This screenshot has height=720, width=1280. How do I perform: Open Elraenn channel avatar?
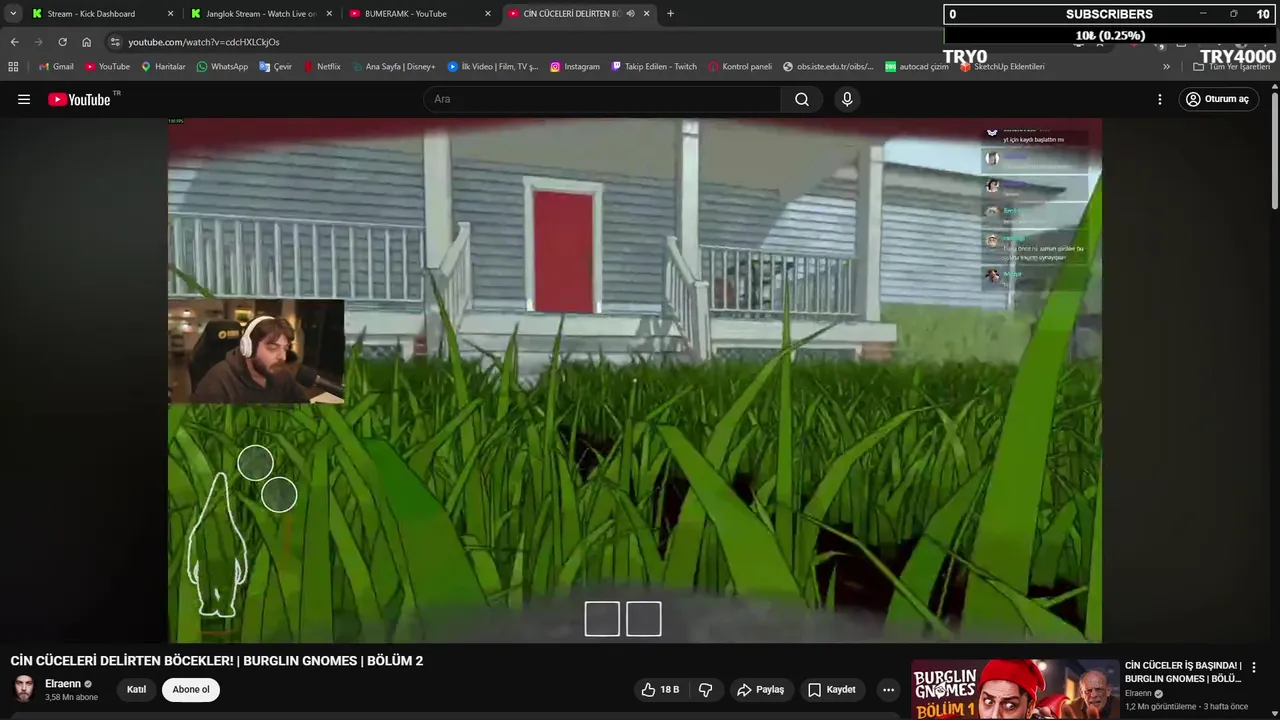pyautogui.click(x=24, y=689)
